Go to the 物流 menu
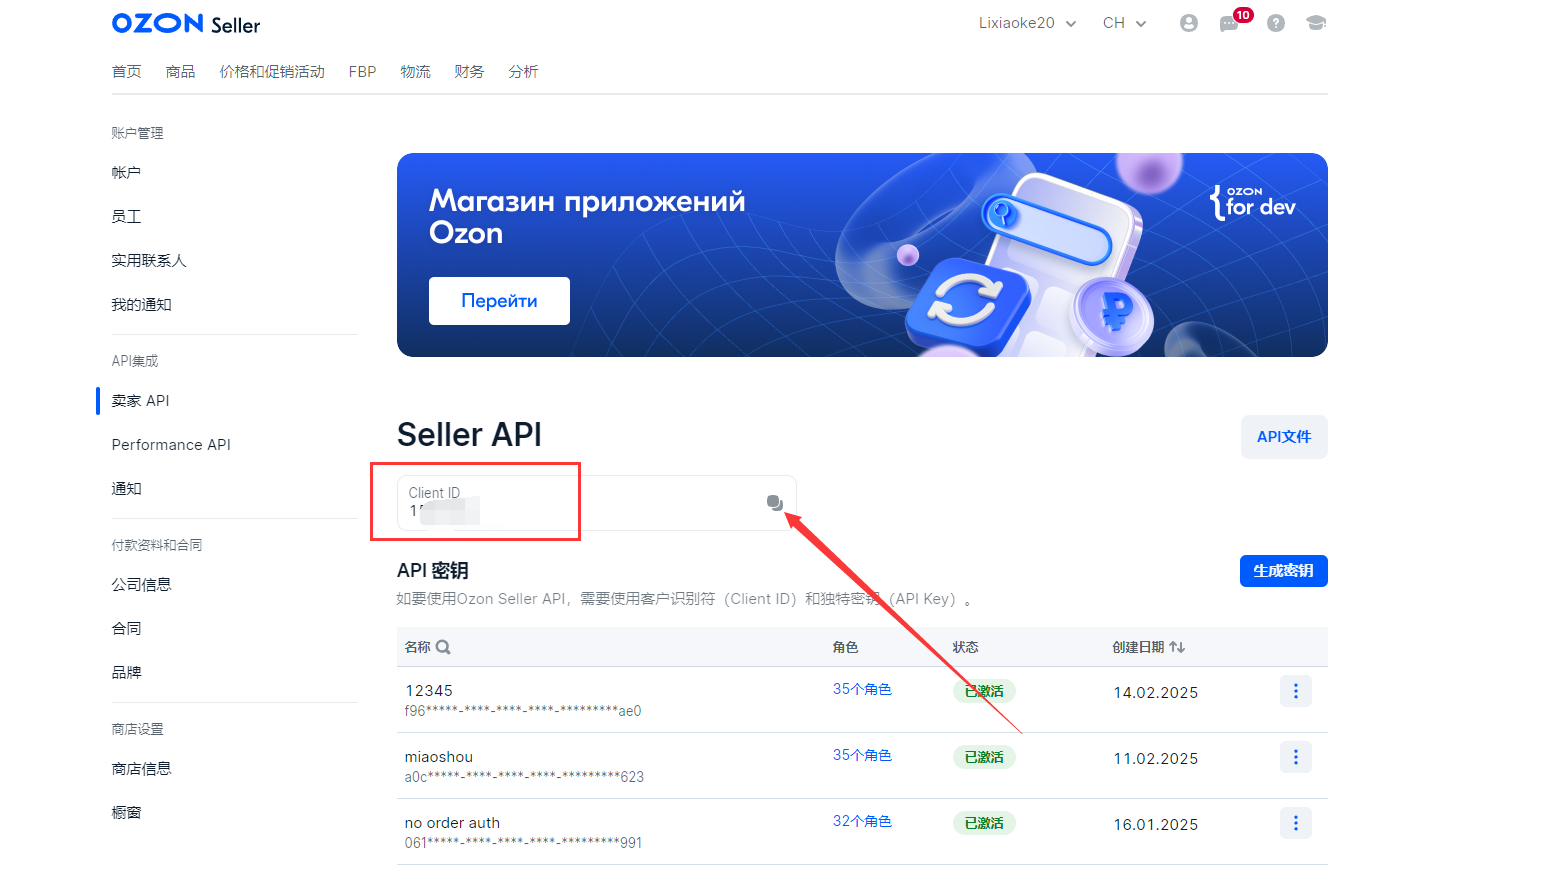 coord(415,72)
